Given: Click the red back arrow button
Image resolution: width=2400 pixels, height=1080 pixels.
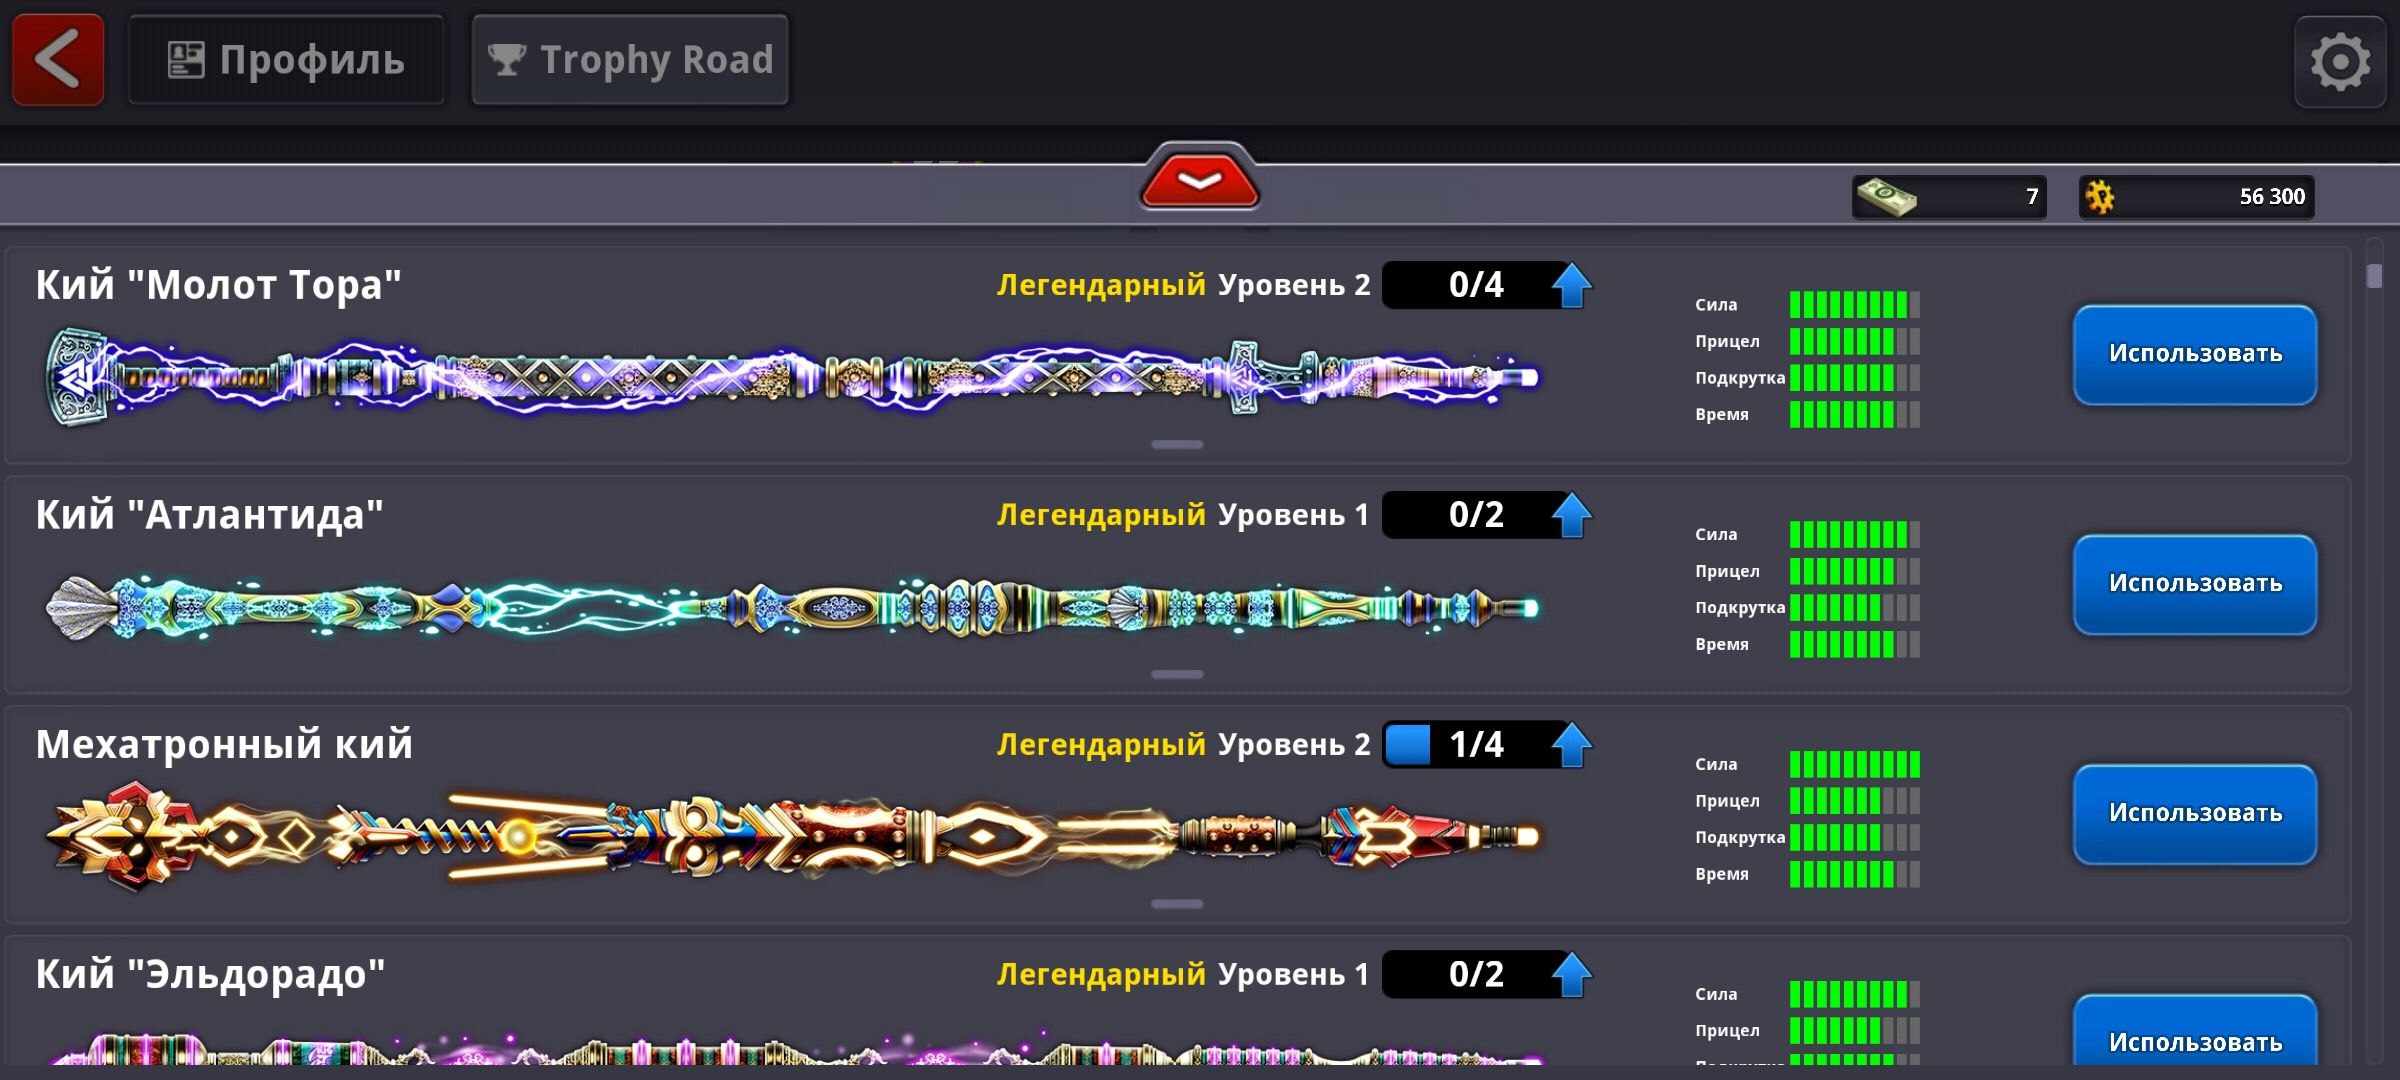Looking at the screenshot, I should (x=58, y=60).
